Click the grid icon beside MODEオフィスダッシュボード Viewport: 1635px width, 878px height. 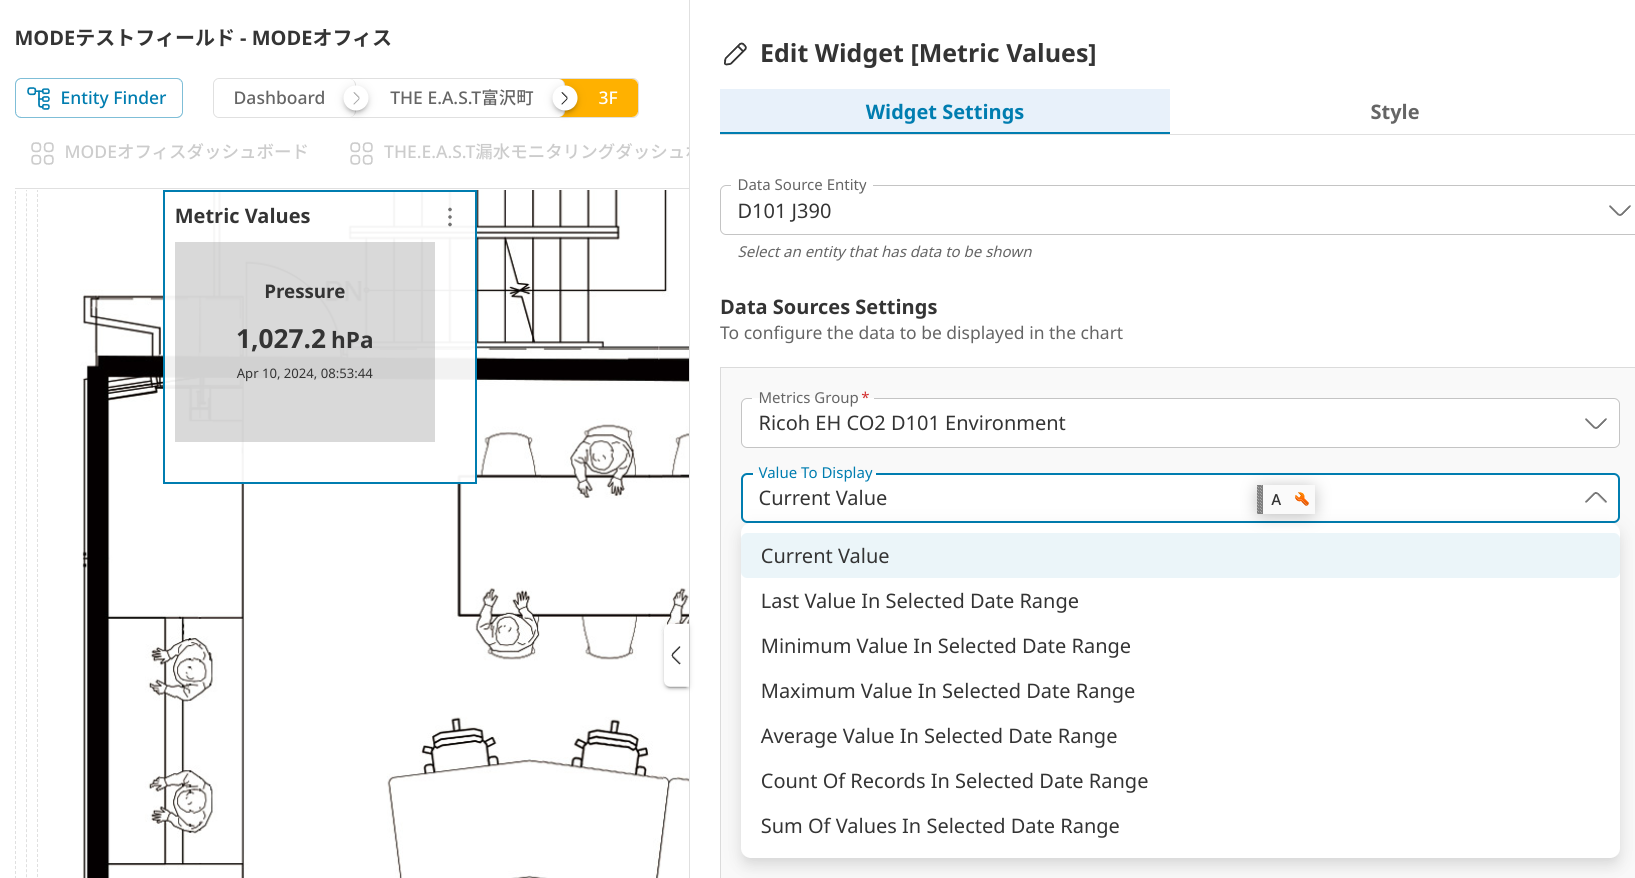coord(42,153)
